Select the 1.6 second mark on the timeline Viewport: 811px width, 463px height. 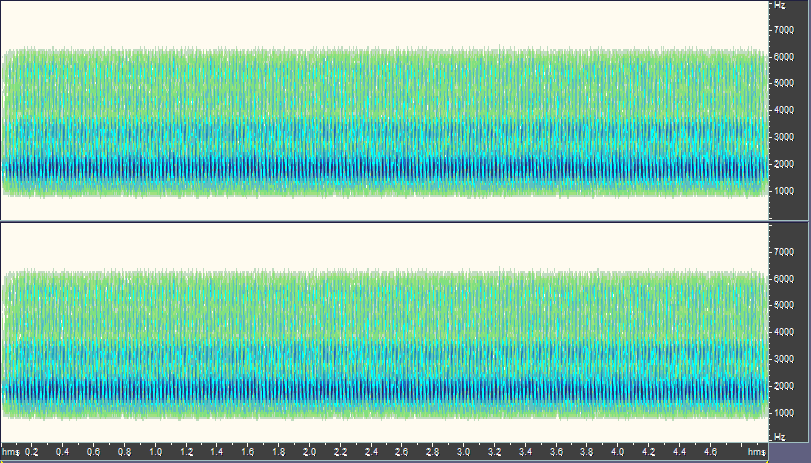pyautogui.click(x=248, y=452)
